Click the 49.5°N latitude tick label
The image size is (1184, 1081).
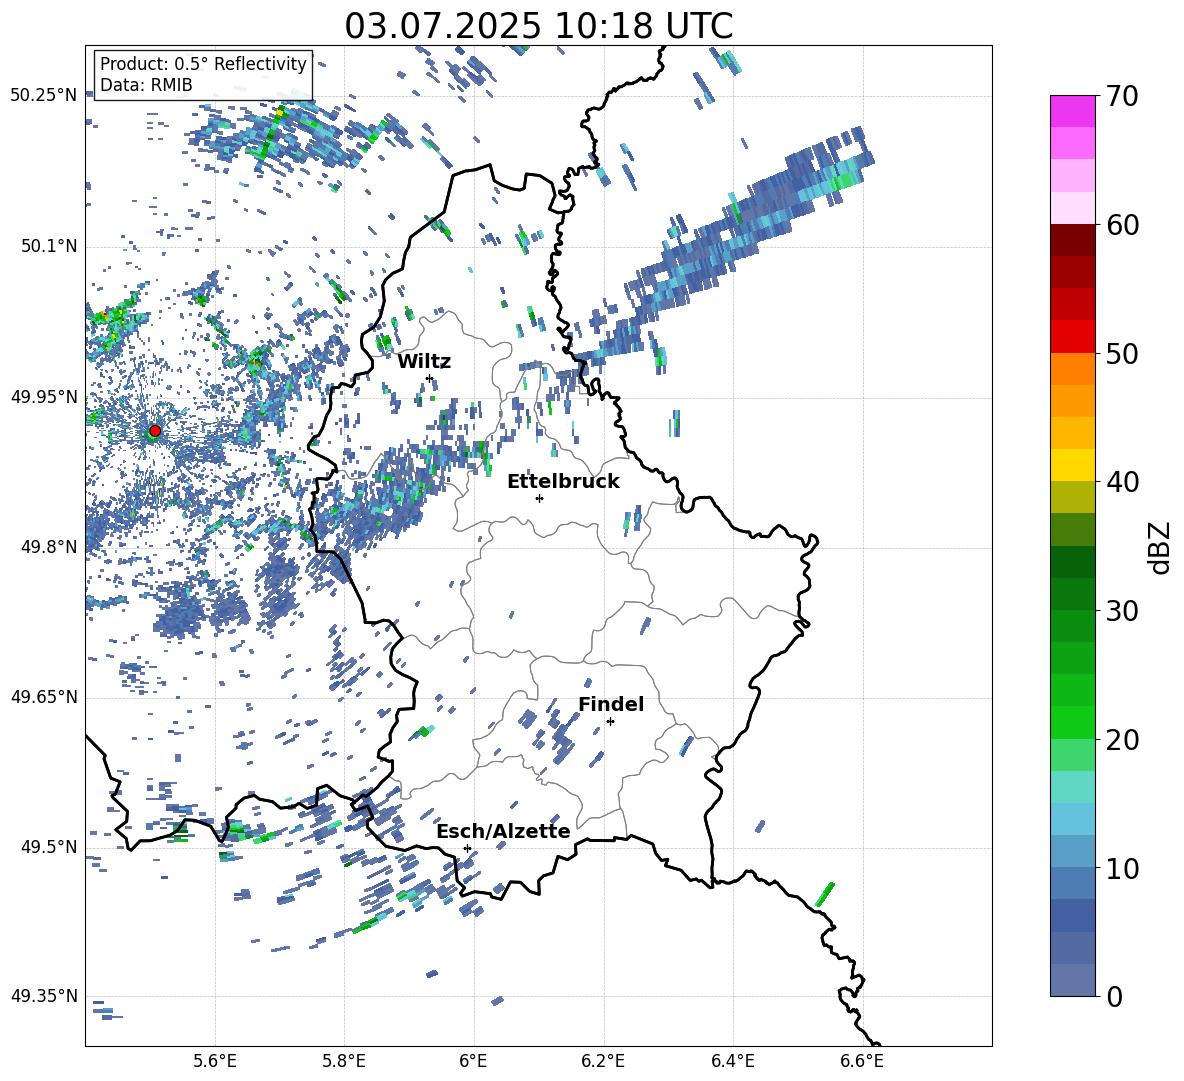click(x=49, y=847)
